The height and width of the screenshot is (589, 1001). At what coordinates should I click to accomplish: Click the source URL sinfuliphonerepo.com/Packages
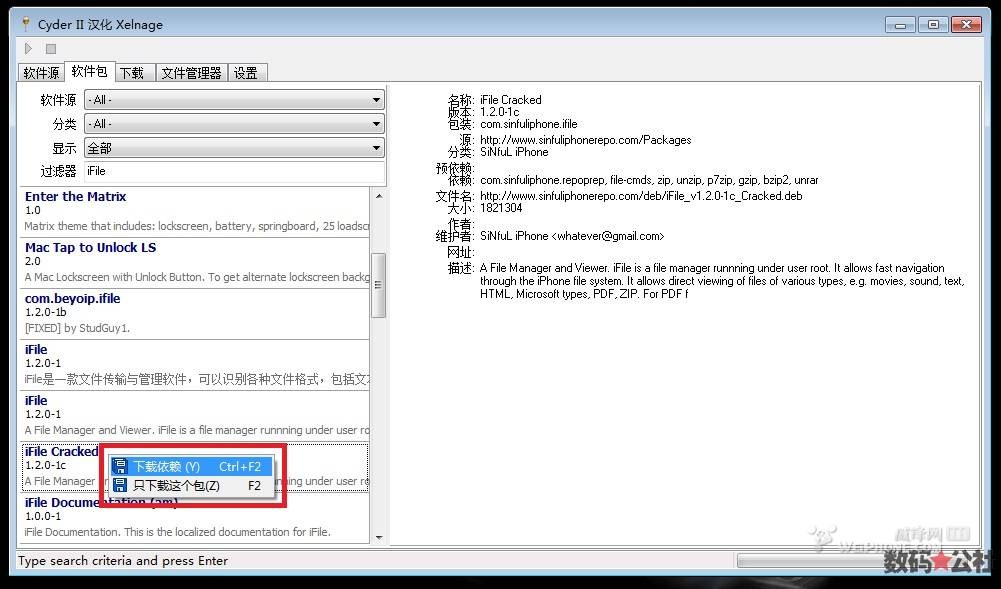tap(585, 140)
